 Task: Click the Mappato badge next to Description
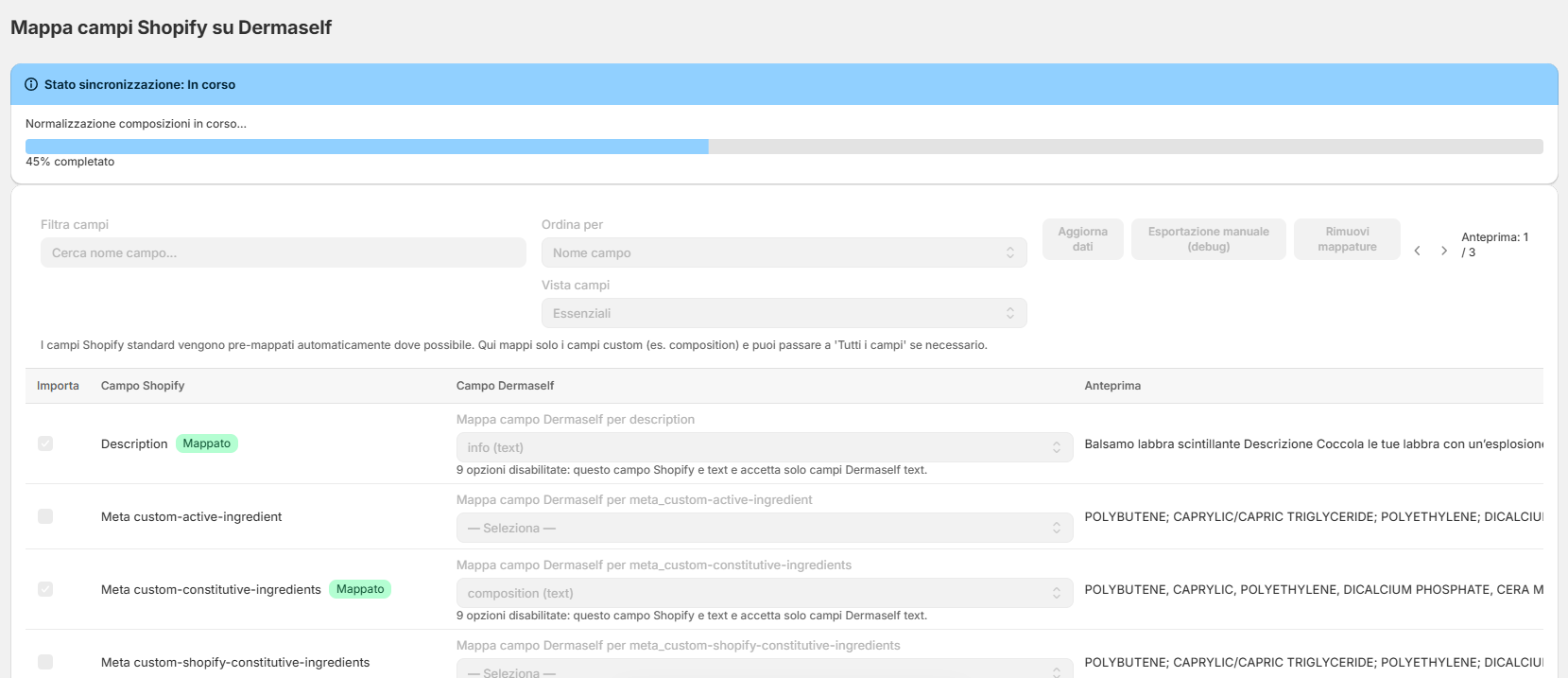207,443
